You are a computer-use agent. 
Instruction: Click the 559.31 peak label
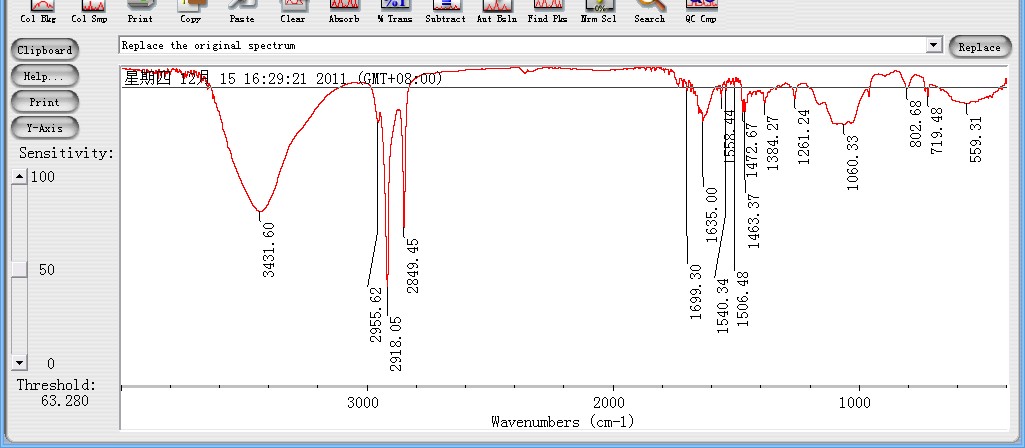point(975,139)
